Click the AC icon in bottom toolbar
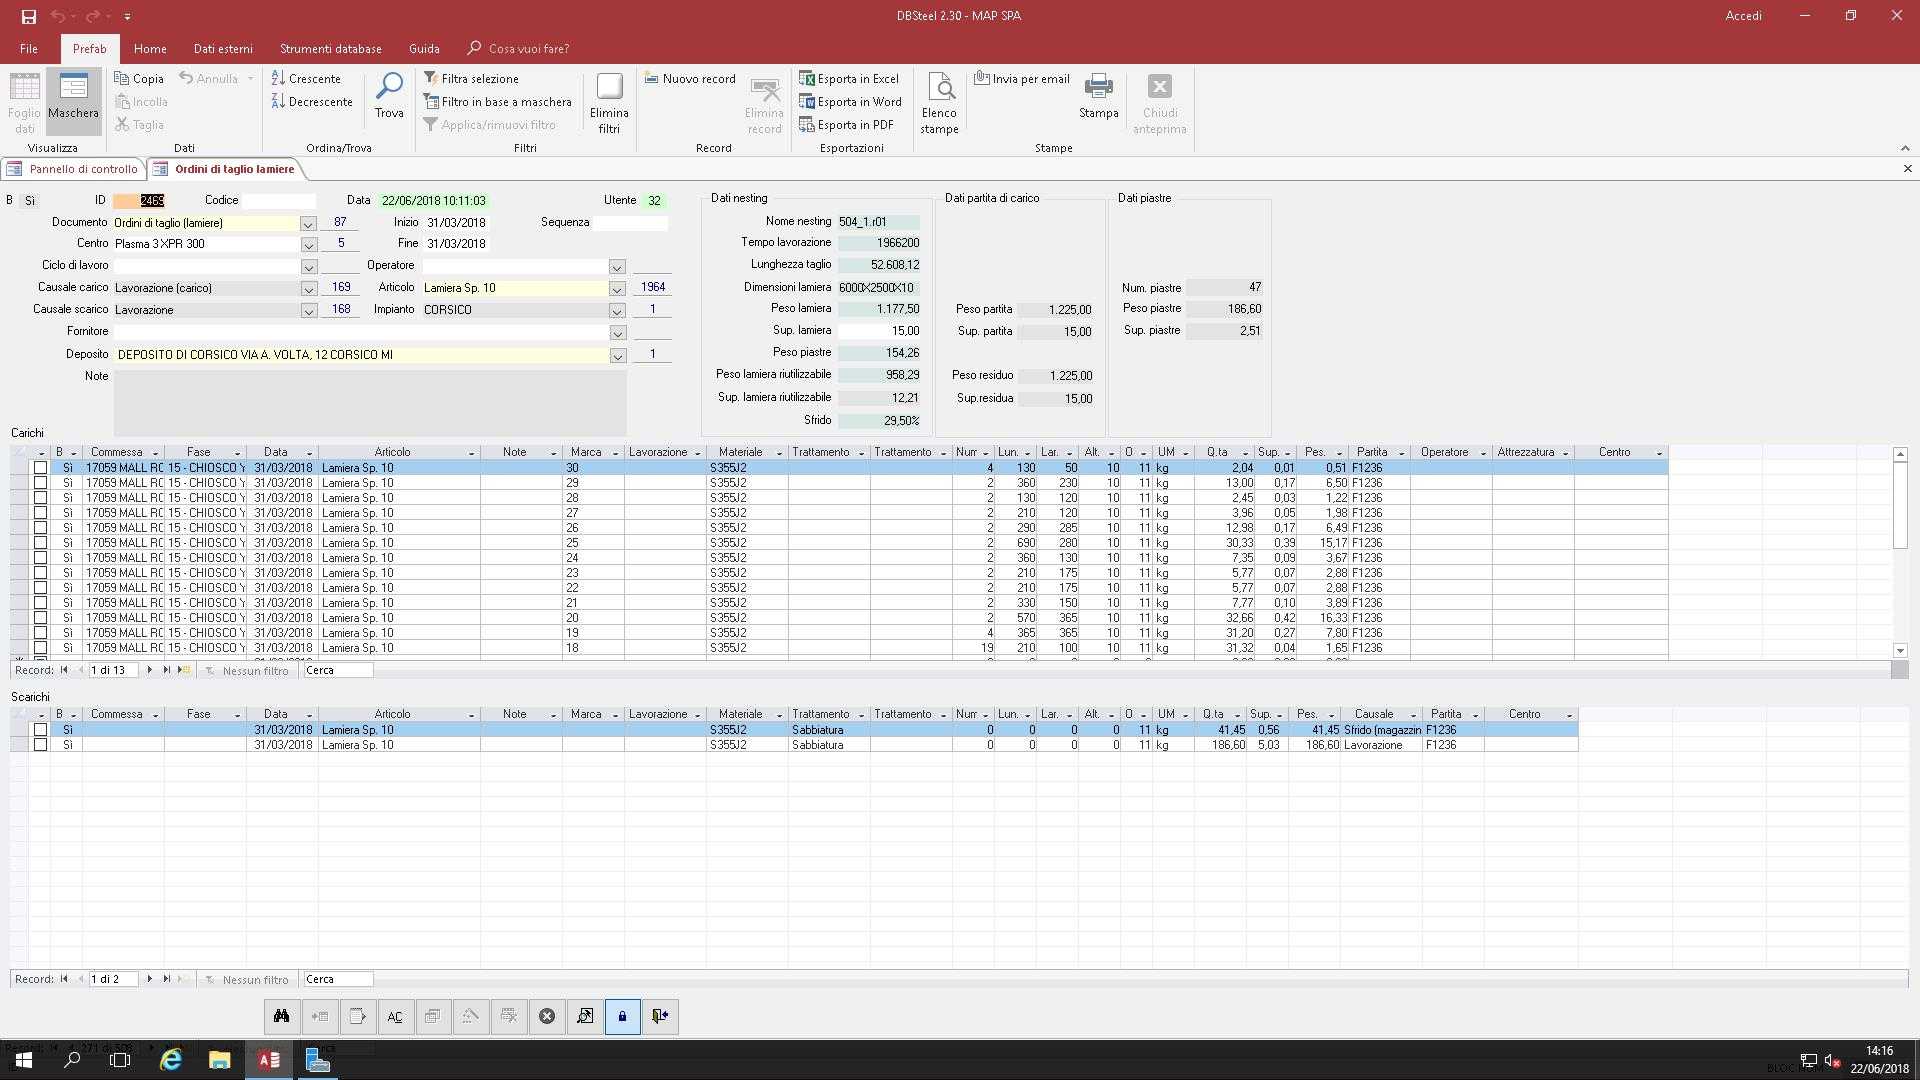The width and height of the screenshot is (1920, 1080). [x=395, y=1016]
